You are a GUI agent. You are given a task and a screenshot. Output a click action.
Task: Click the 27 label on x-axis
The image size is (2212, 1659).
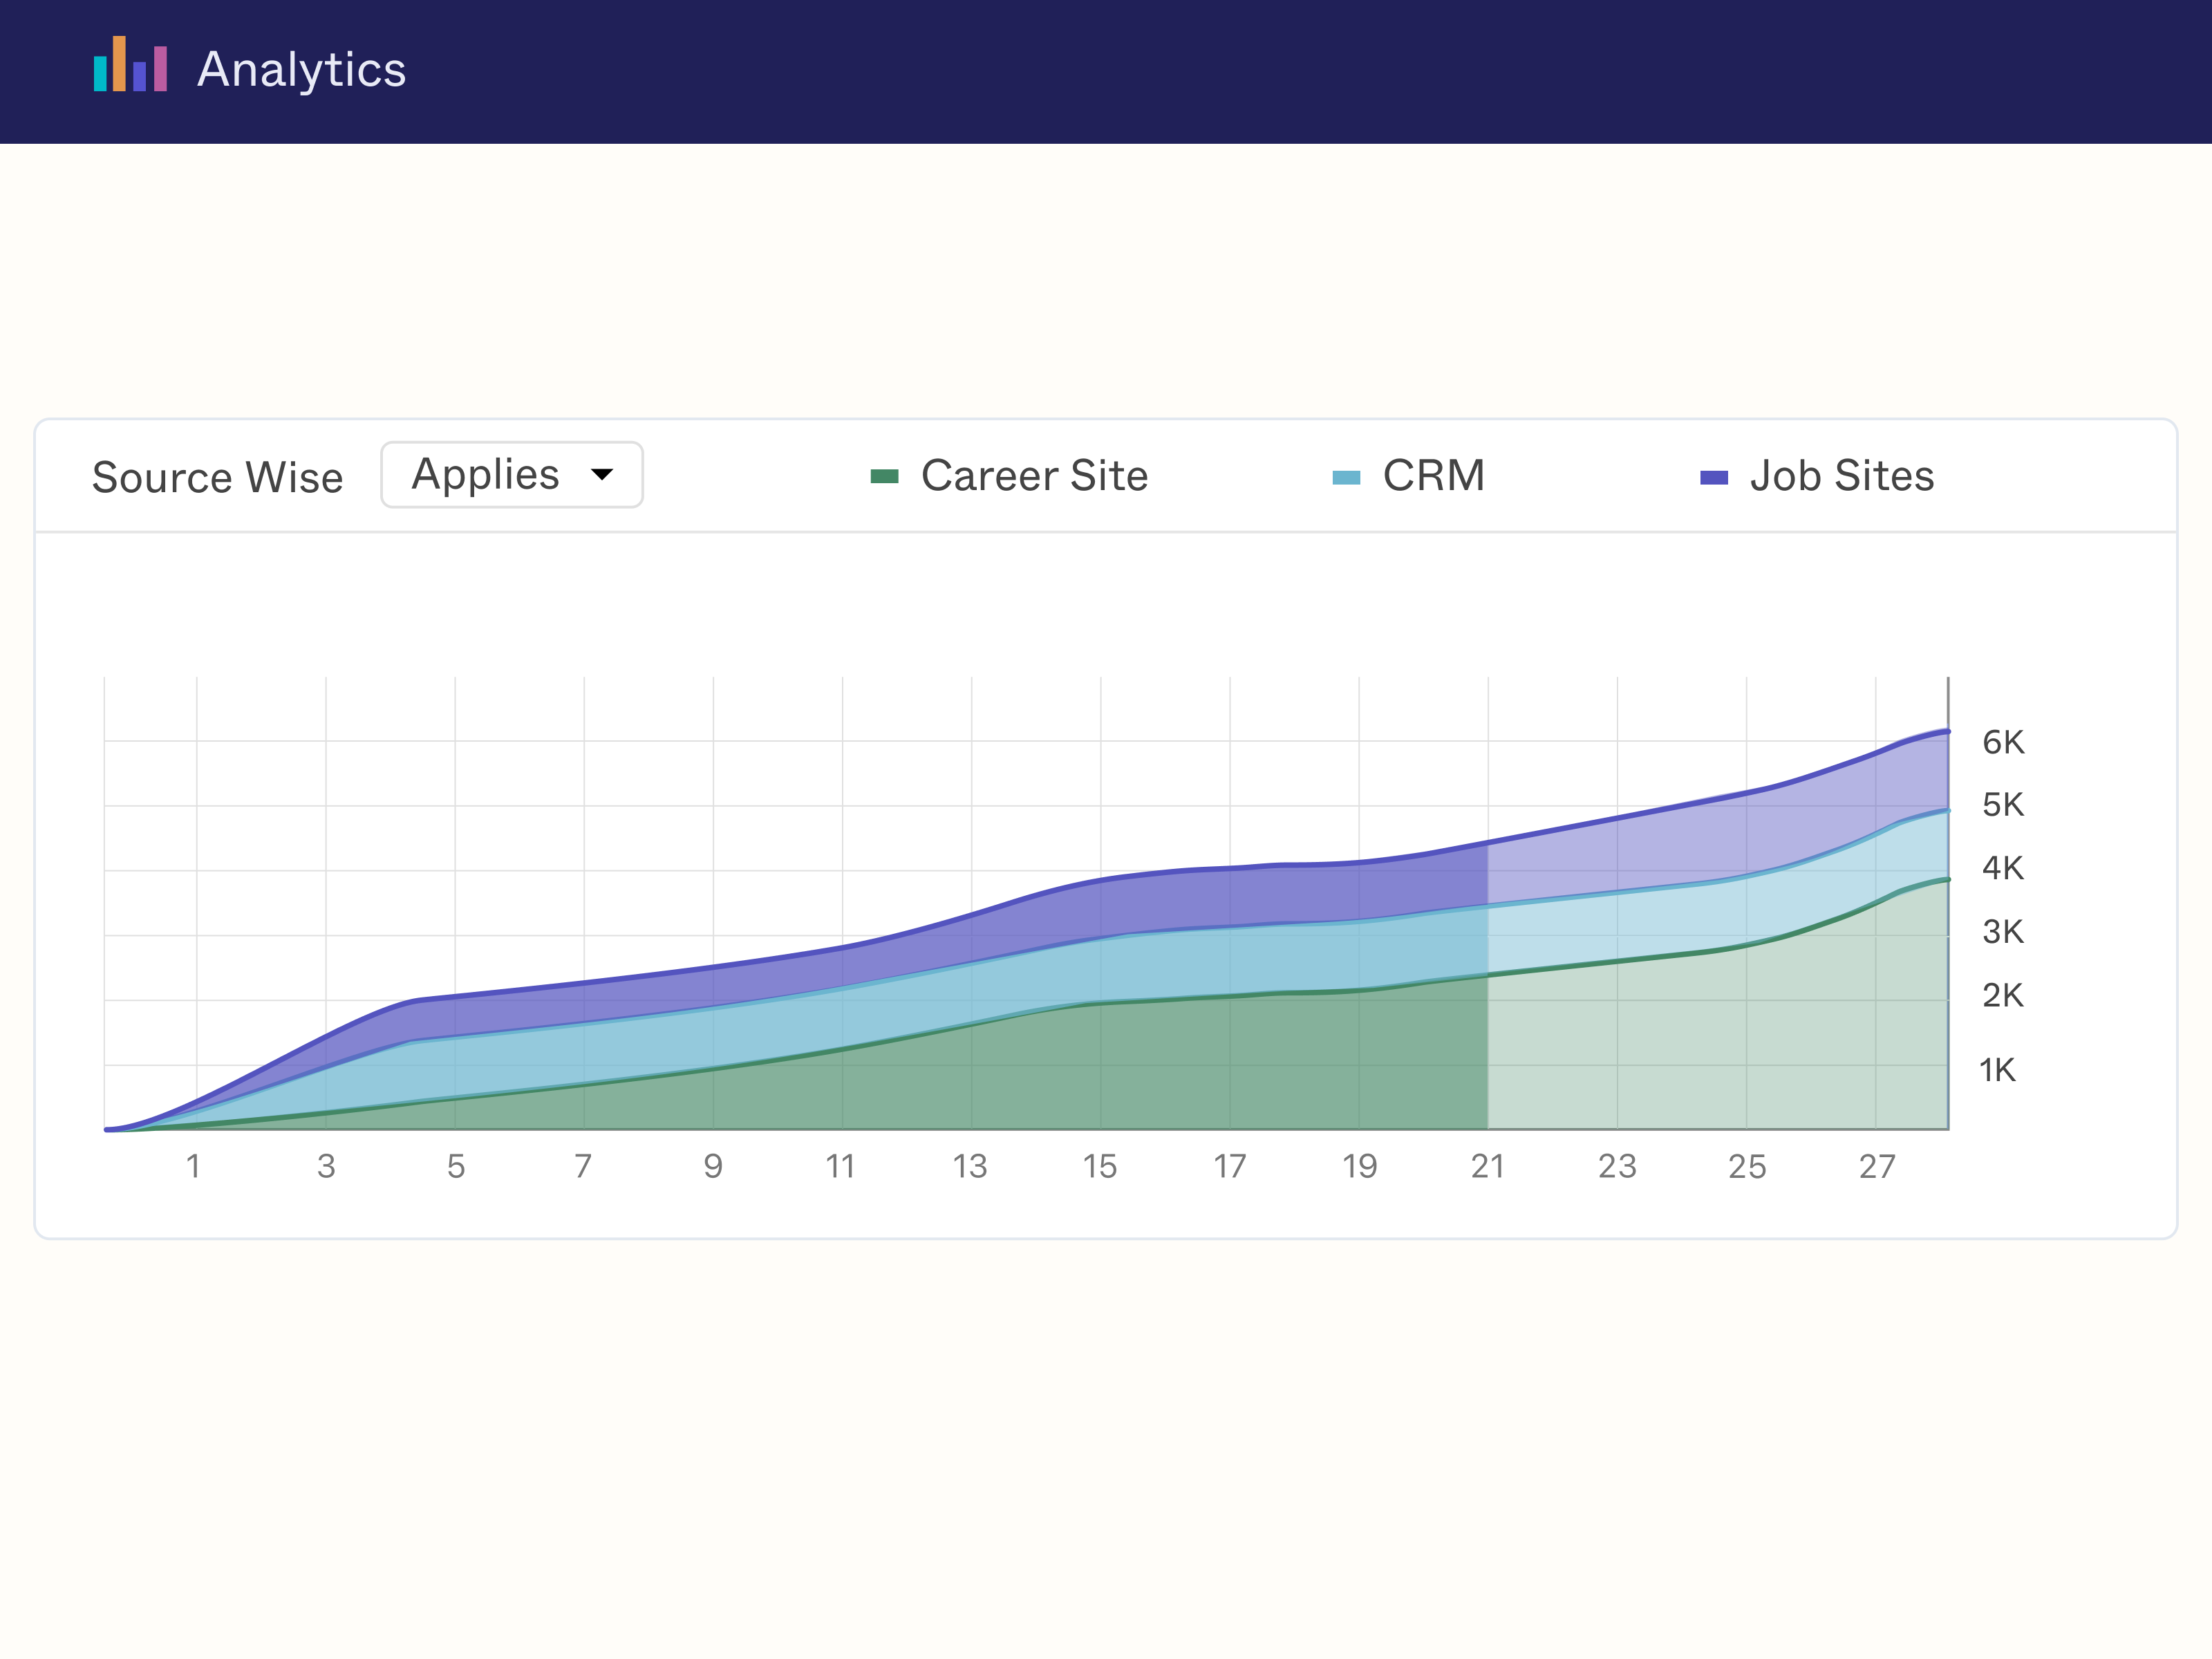coord(1876,1166)
